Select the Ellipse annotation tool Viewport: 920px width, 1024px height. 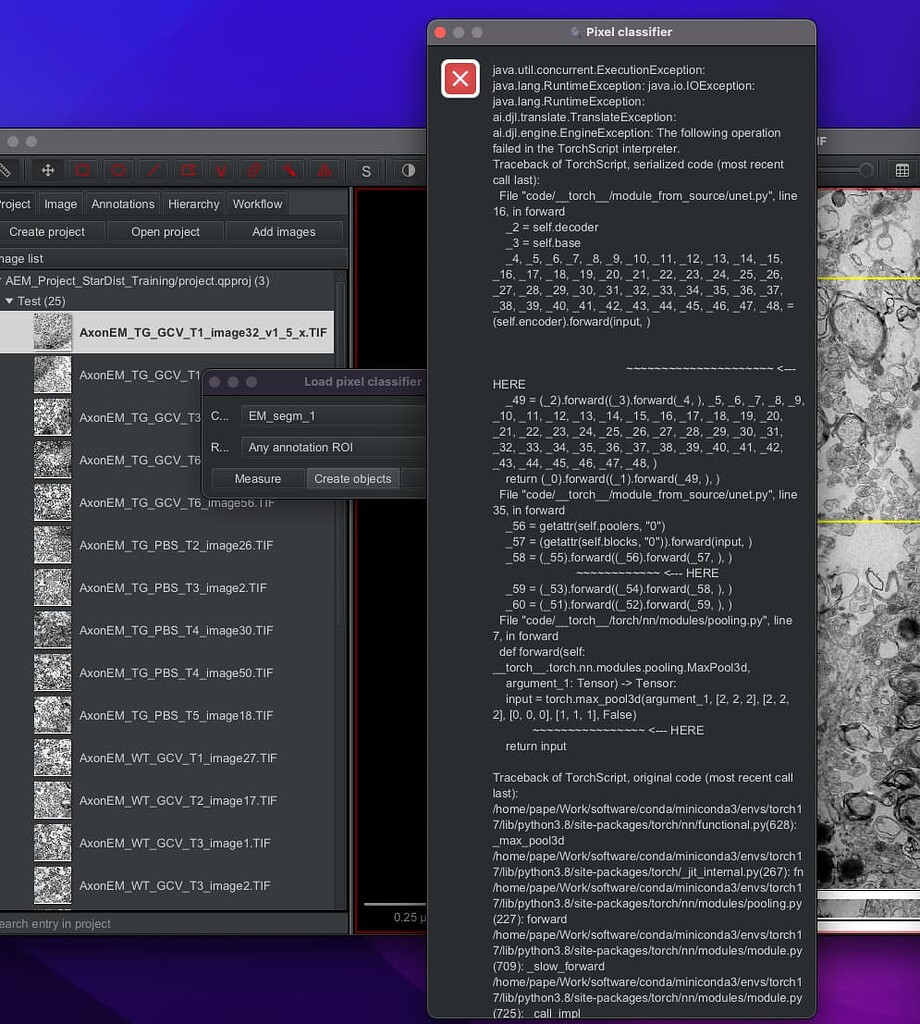coord(116,170)
